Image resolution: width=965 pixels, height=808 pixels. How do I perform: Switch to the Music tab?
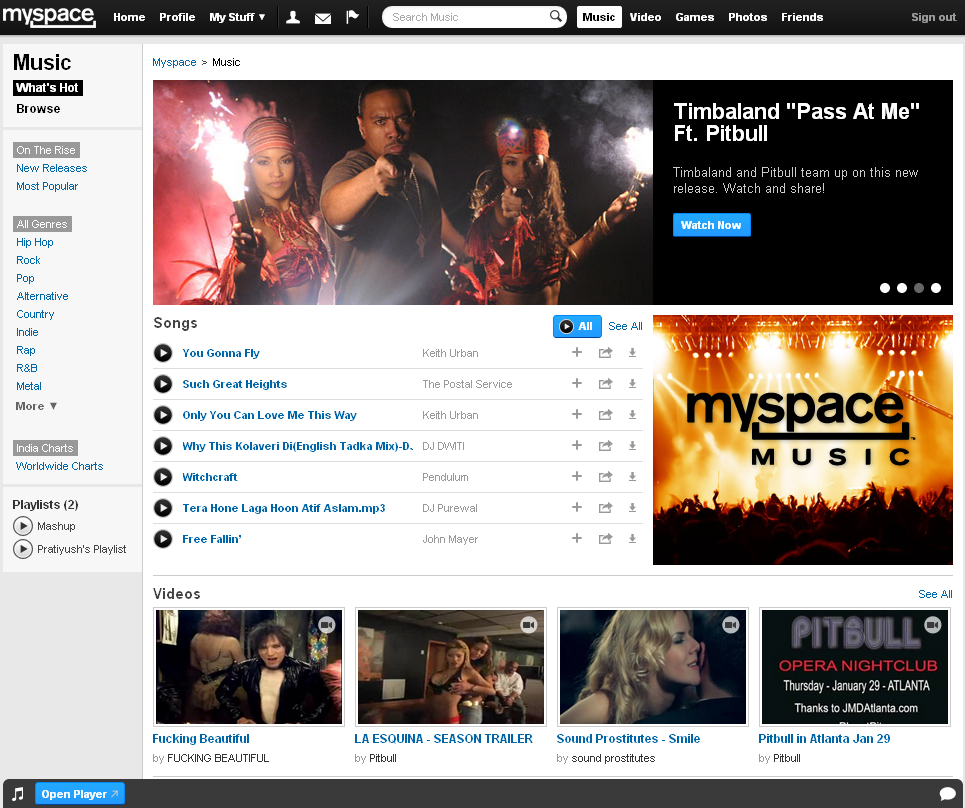coord(599,17)
